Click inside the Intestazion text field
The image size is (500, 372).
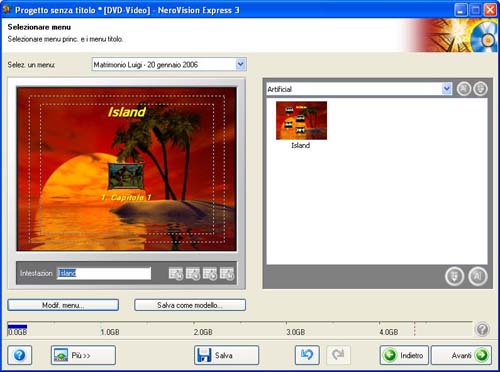(x=104, y=273)
